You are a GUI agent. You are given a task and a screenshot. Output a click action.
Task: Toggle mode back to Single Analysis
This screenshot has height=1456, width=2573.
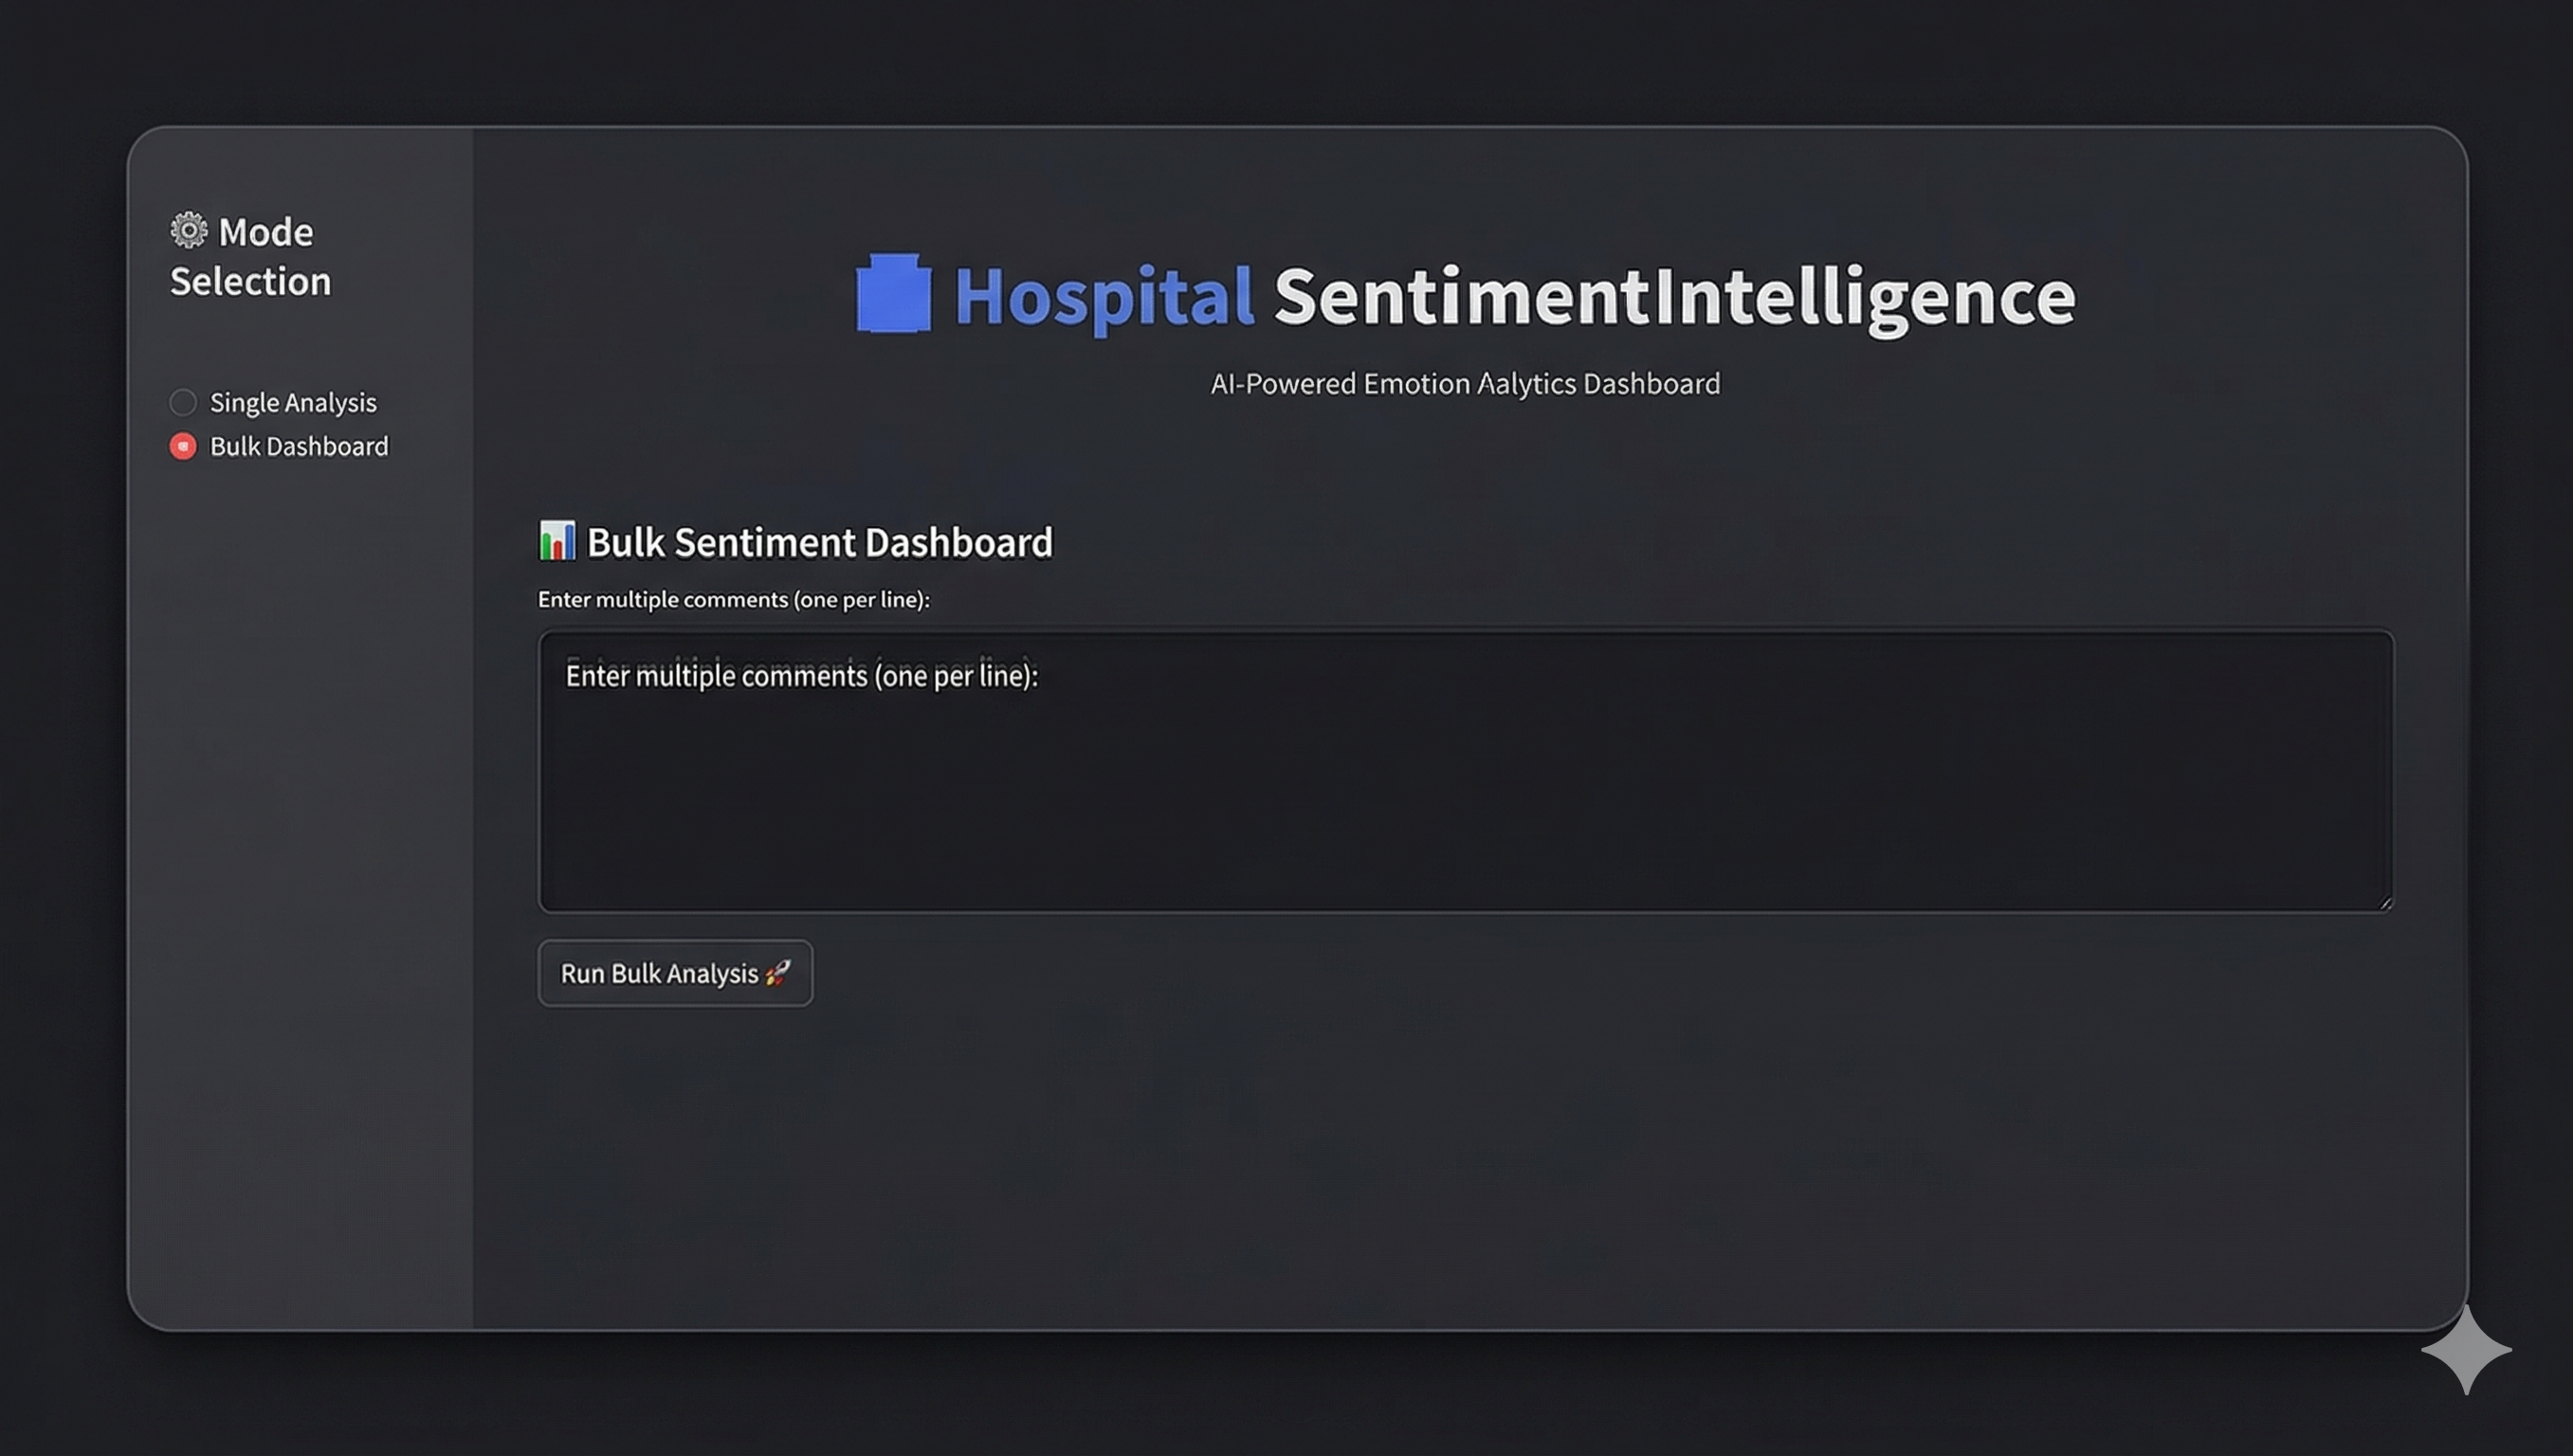click(292, 402)
